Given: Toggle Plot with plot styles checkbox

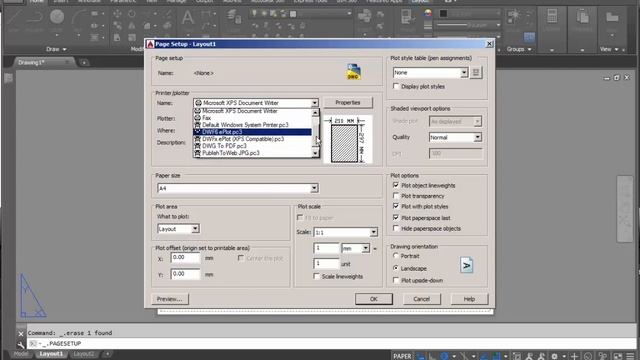Looking at the screenshot, I should (x=396, y=206).
